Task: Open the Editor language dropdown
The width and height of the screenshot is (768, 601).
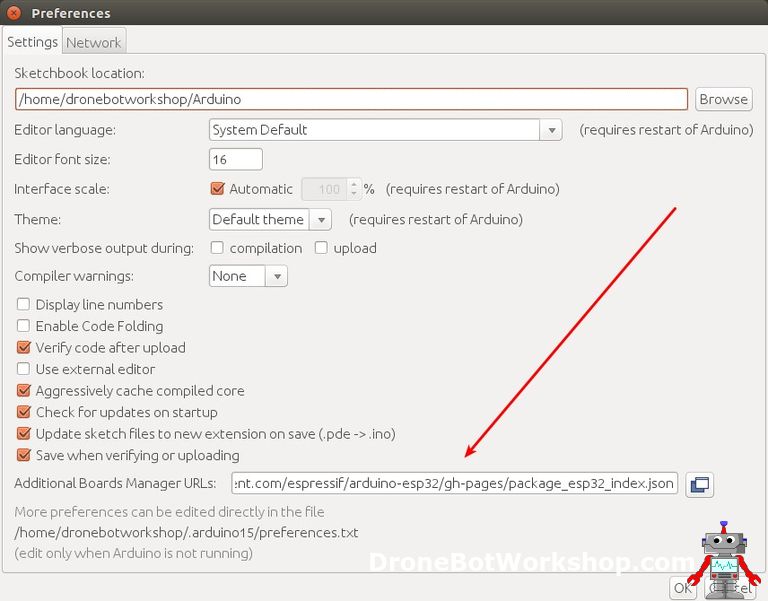Action: coord(385,130)
